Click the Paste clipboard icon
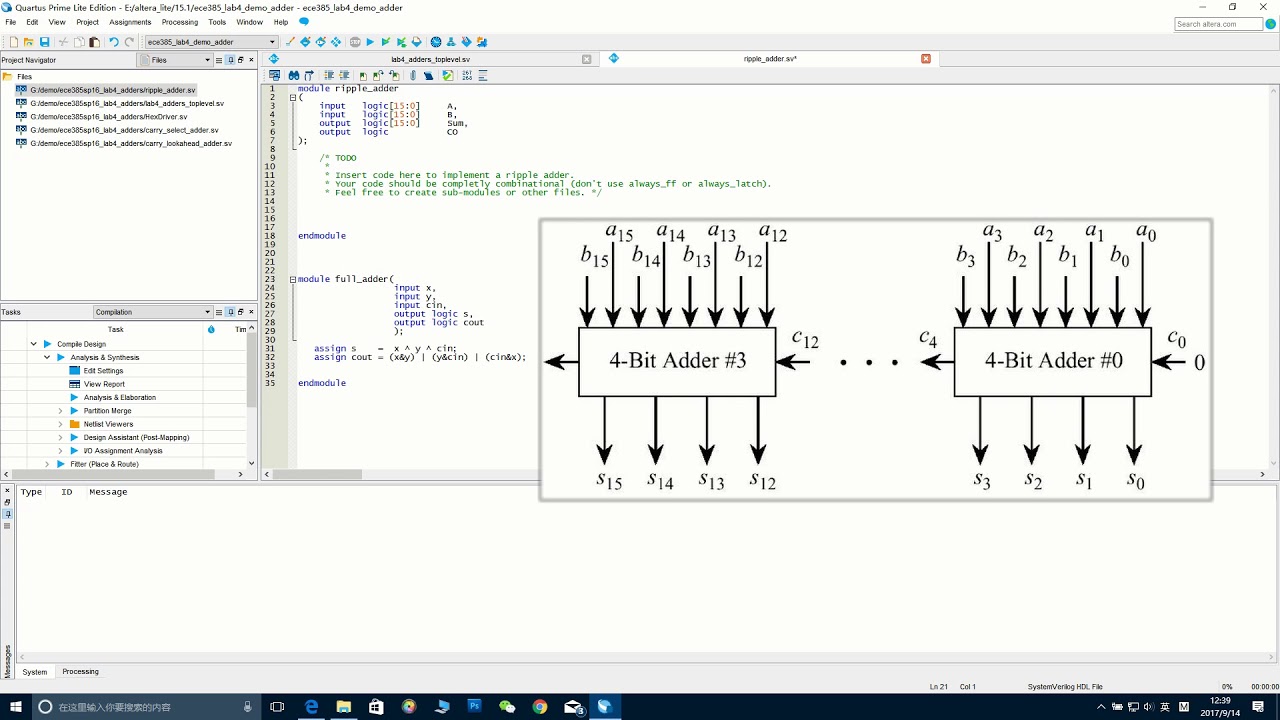The height and width of the screenshot is (720, 1280). click(94, 42)
